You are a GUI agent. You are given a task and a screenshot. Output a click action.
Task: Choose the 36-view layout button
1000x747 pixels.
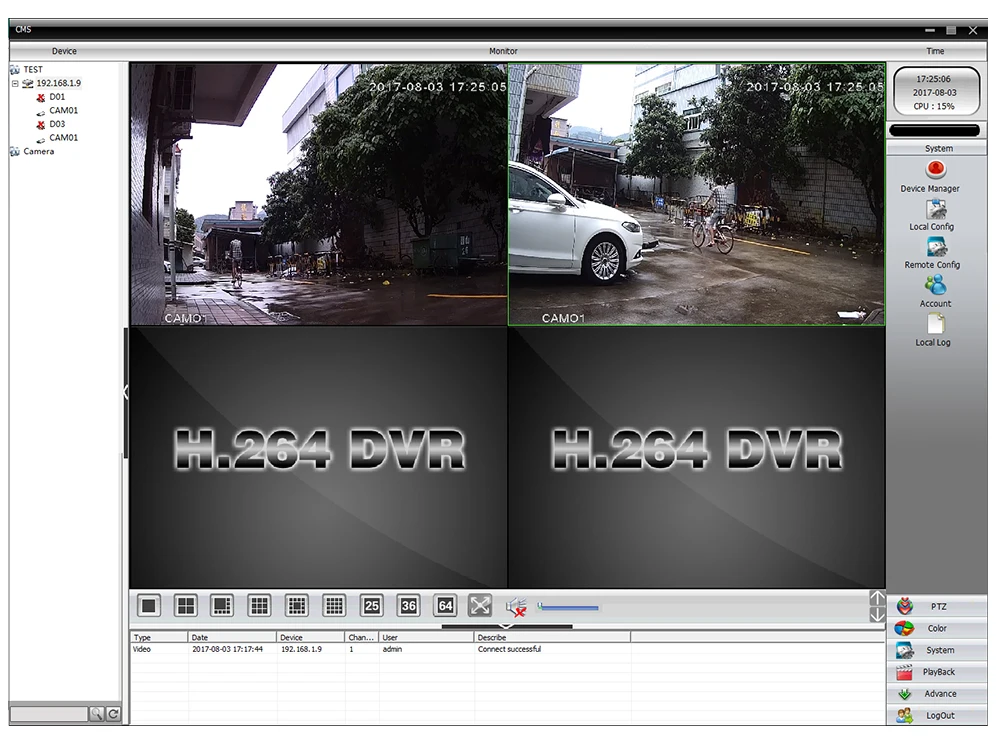tap(409, 605)
